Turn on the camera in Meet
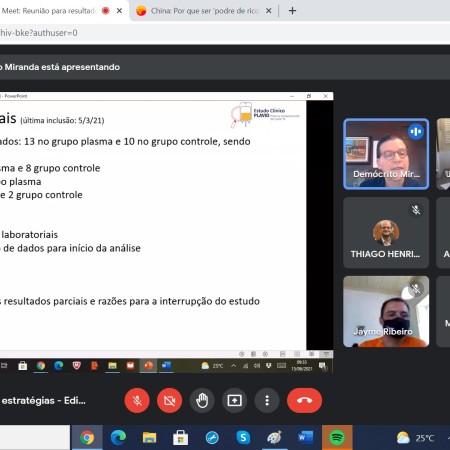 click(170, 400)
